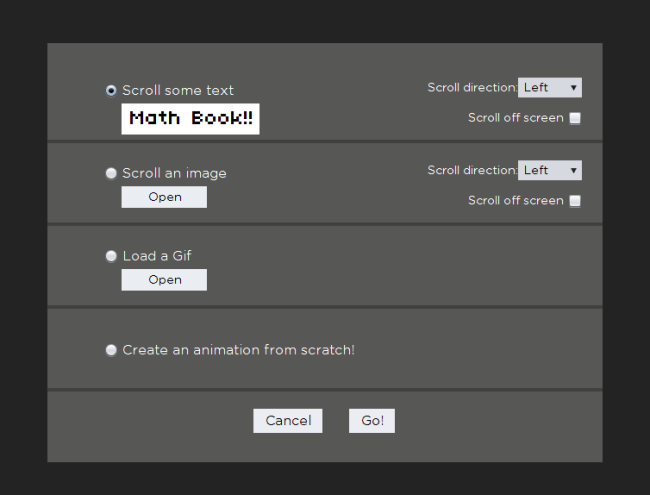Open Scroll direction dropdown for text scrolling
The image size is (650, 495).
pyautogui.click(x=550, y=87)
